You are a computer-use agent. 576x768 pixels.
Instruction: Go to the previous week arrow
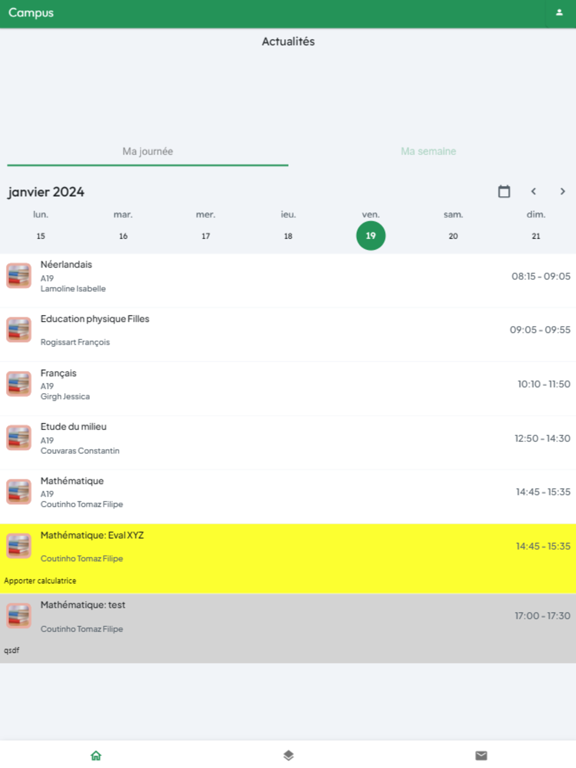point(533,192)
